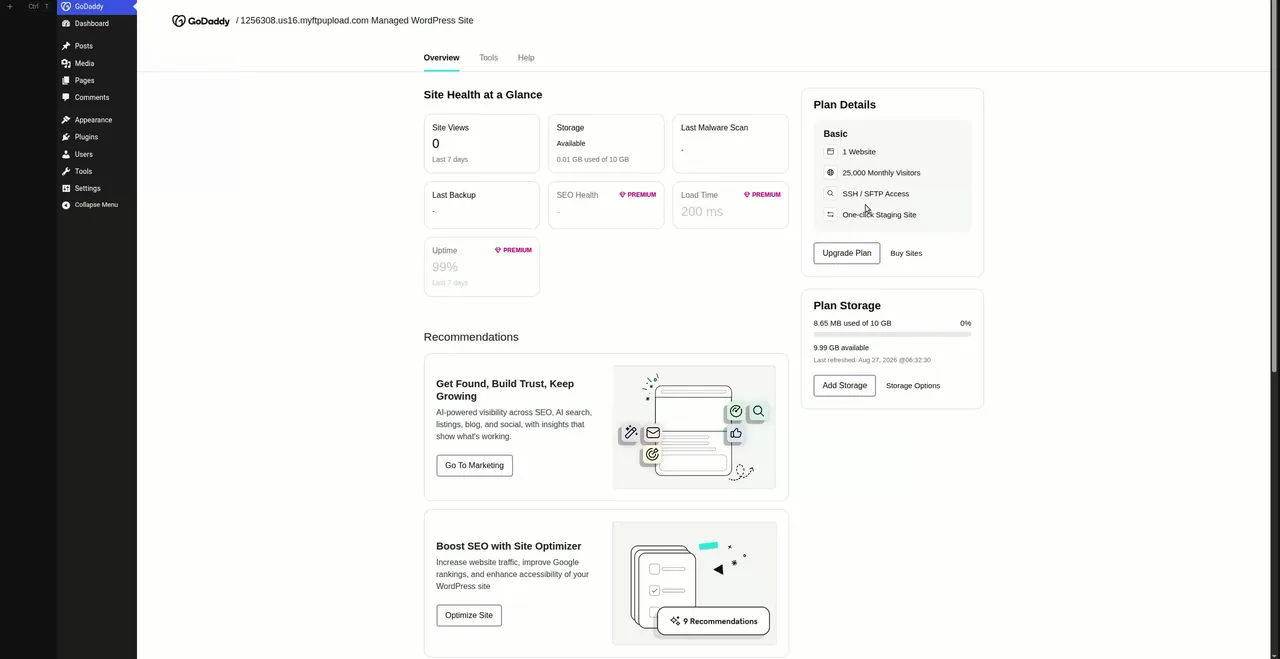
Task: Click the page's vertical scrollbar
Action: pyautogui.click(x=1275, y=187)
